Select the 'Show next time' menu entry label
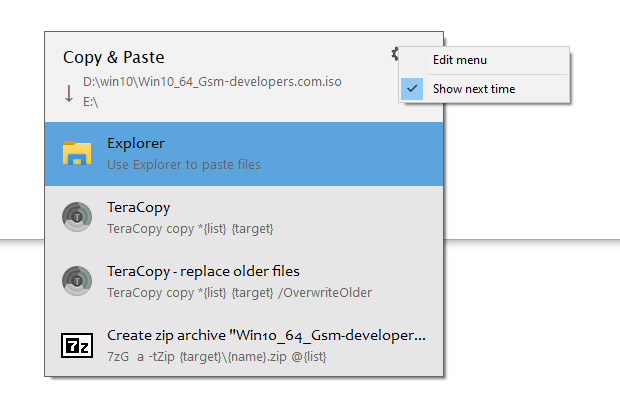The width and height of the screenshot is (620, 398). [474, 89]
